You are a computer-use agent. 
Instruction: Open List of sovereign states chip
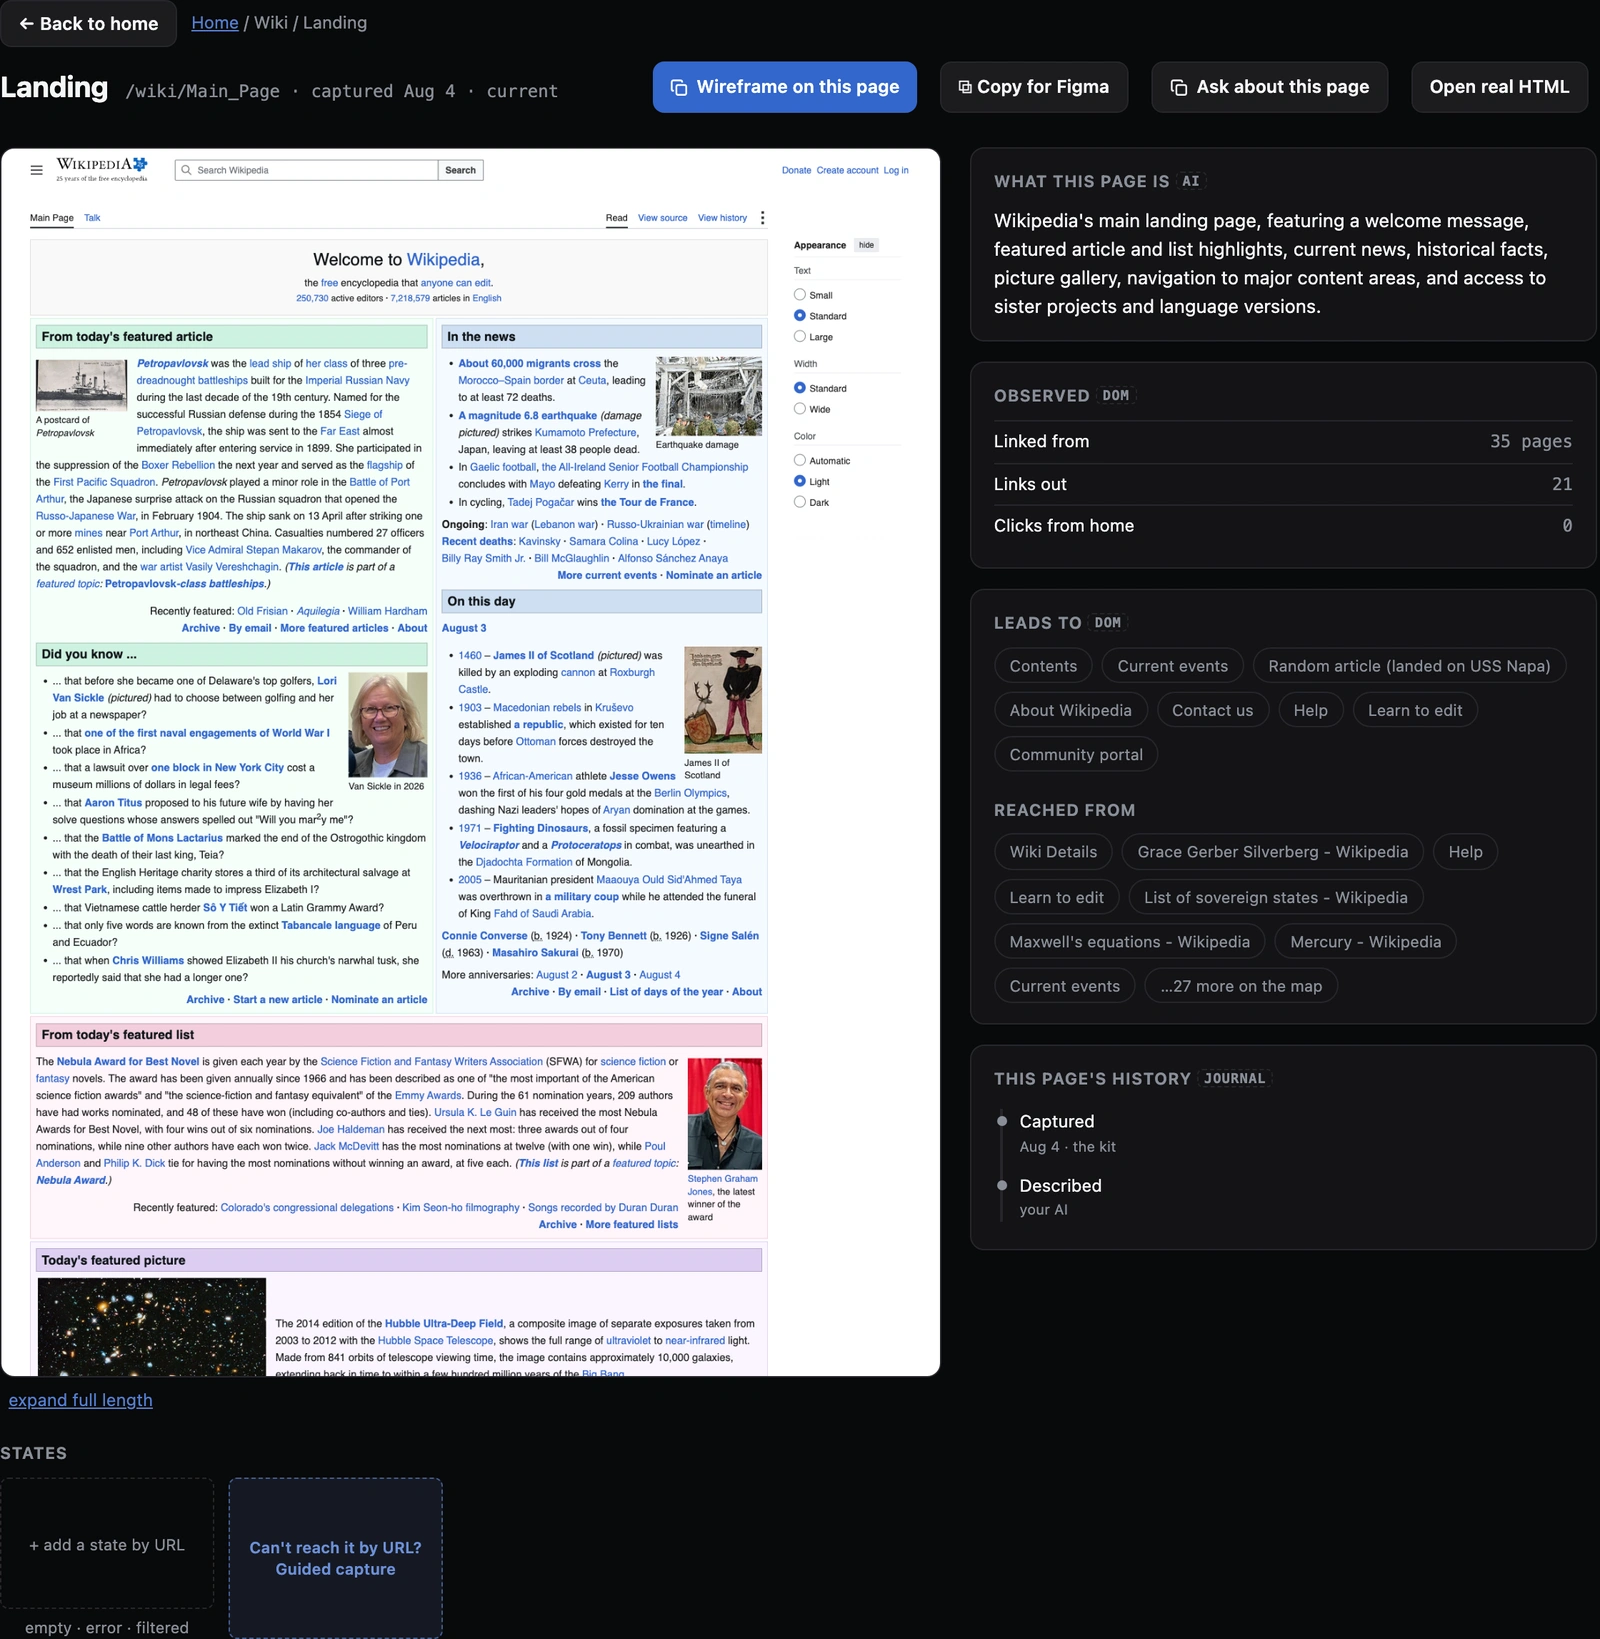[1275, 897]
